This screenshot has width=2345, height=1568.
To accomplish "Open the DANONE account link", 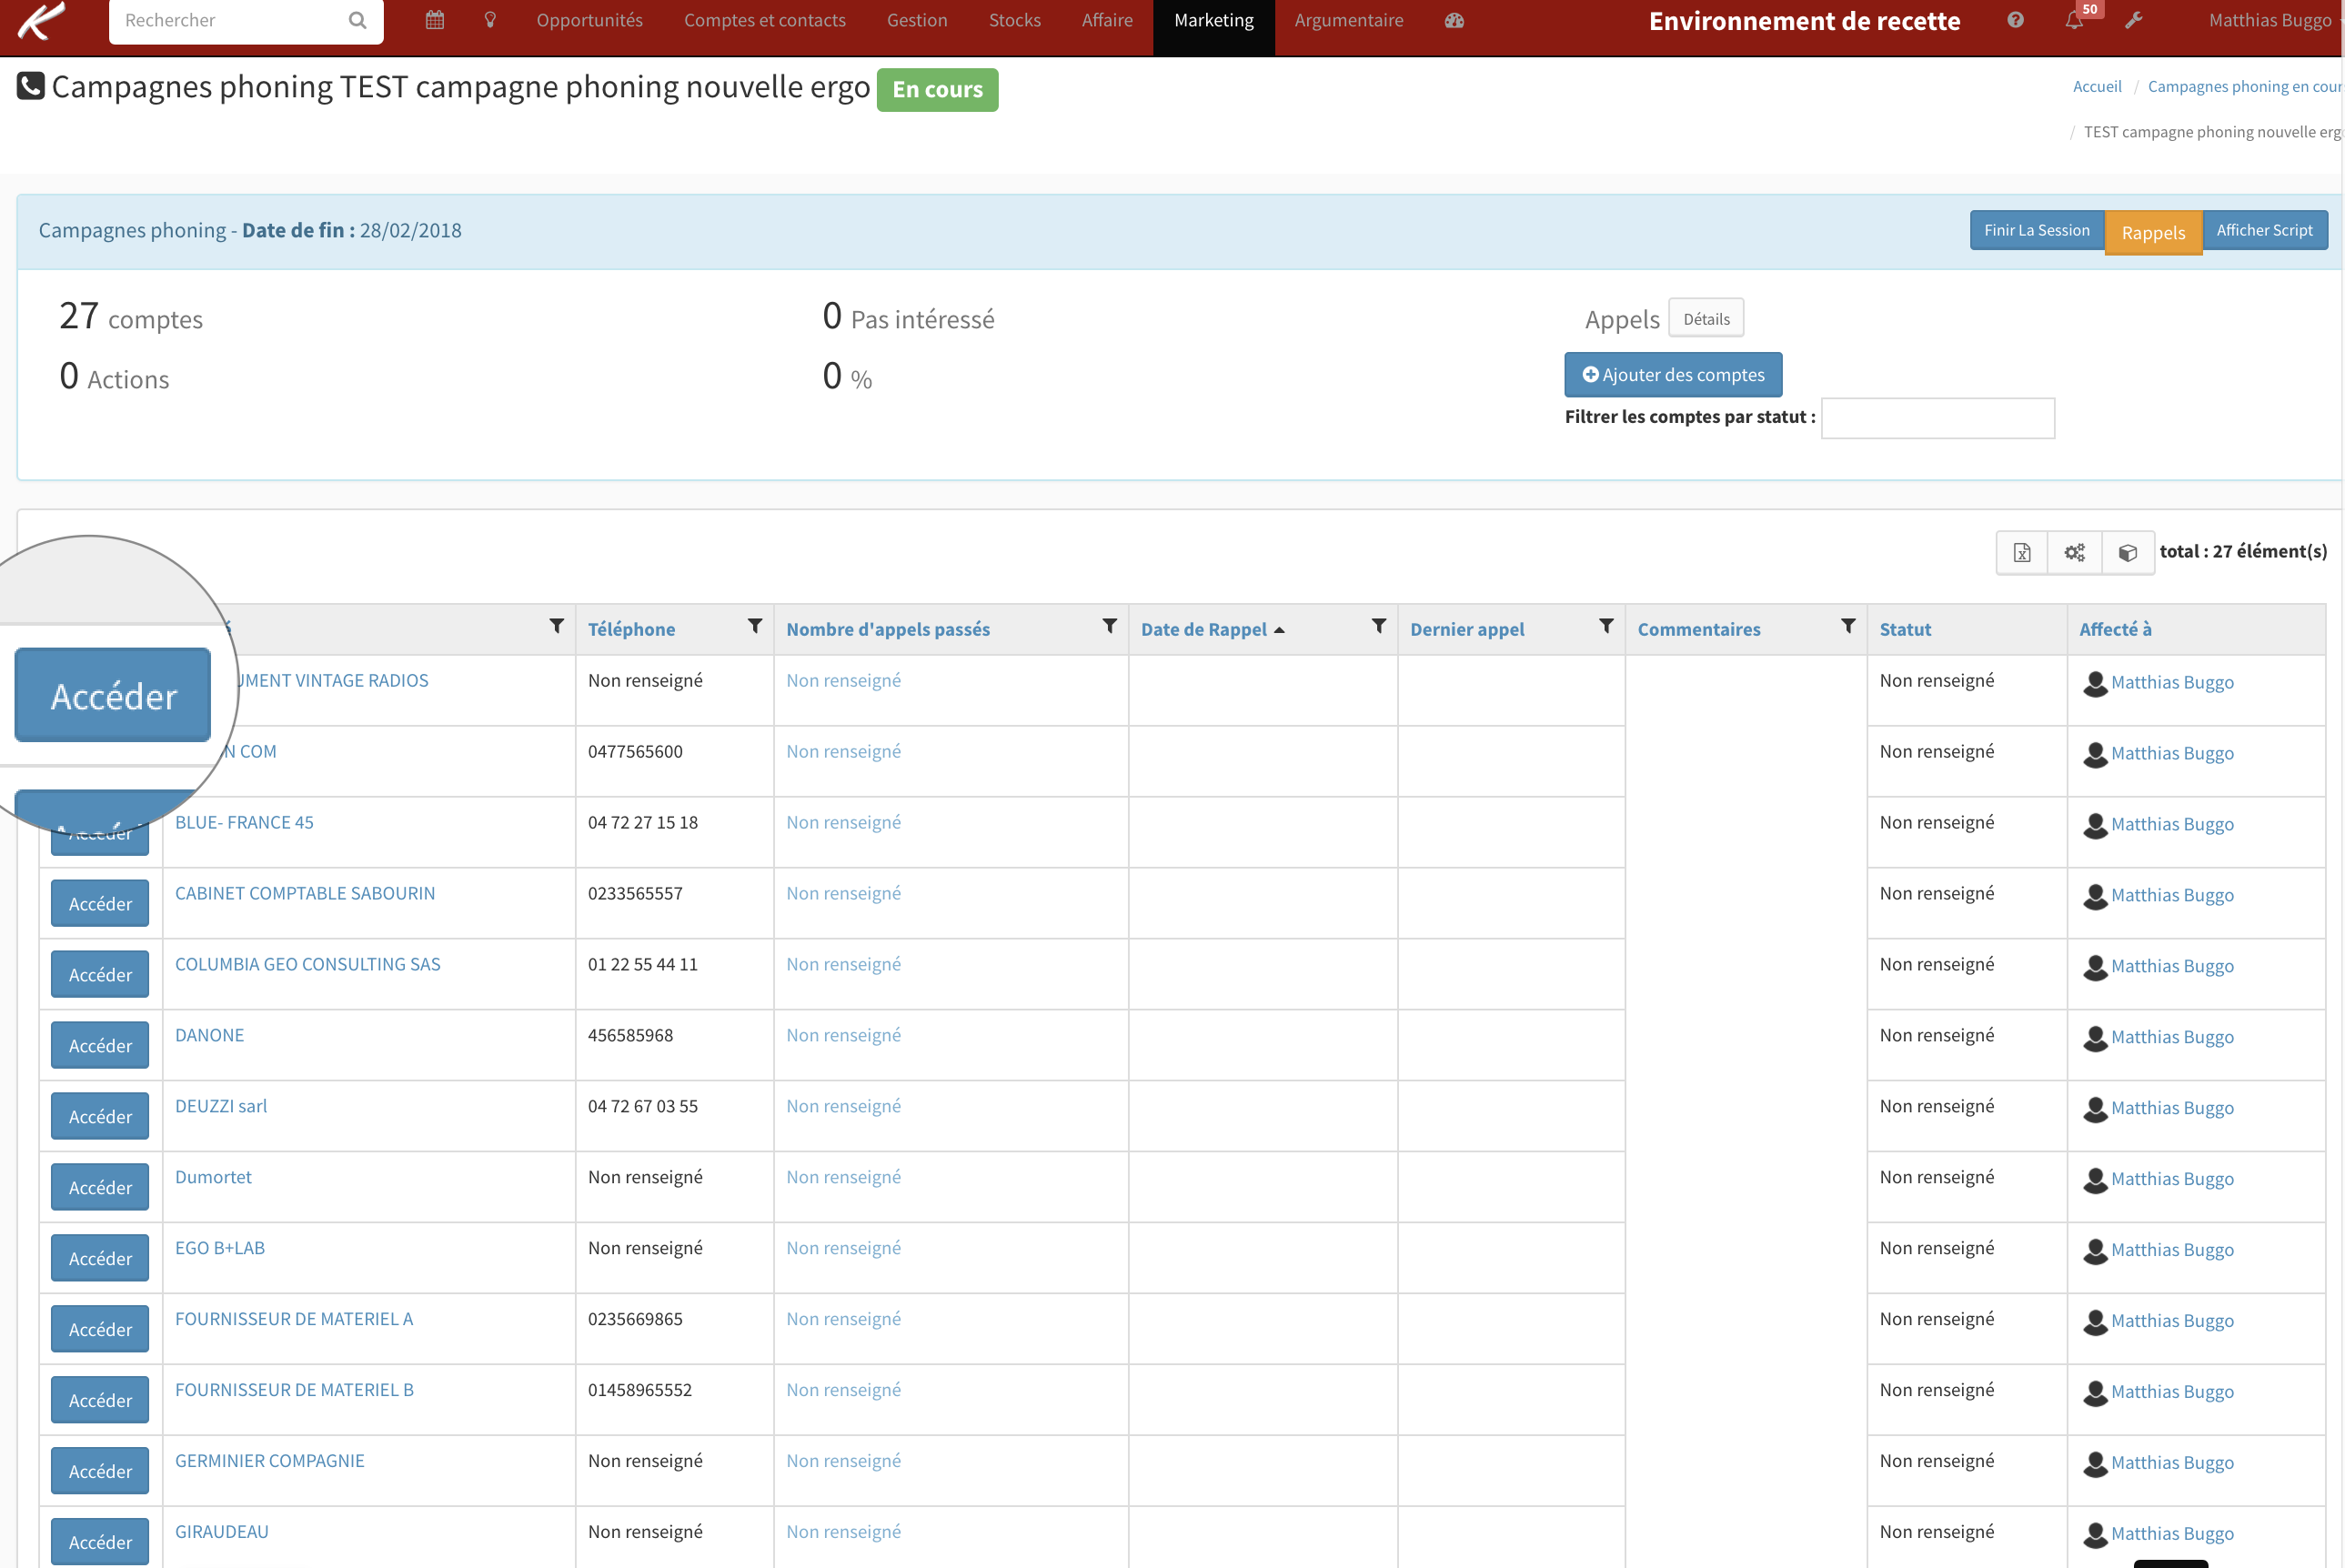I will [209, 1035].
